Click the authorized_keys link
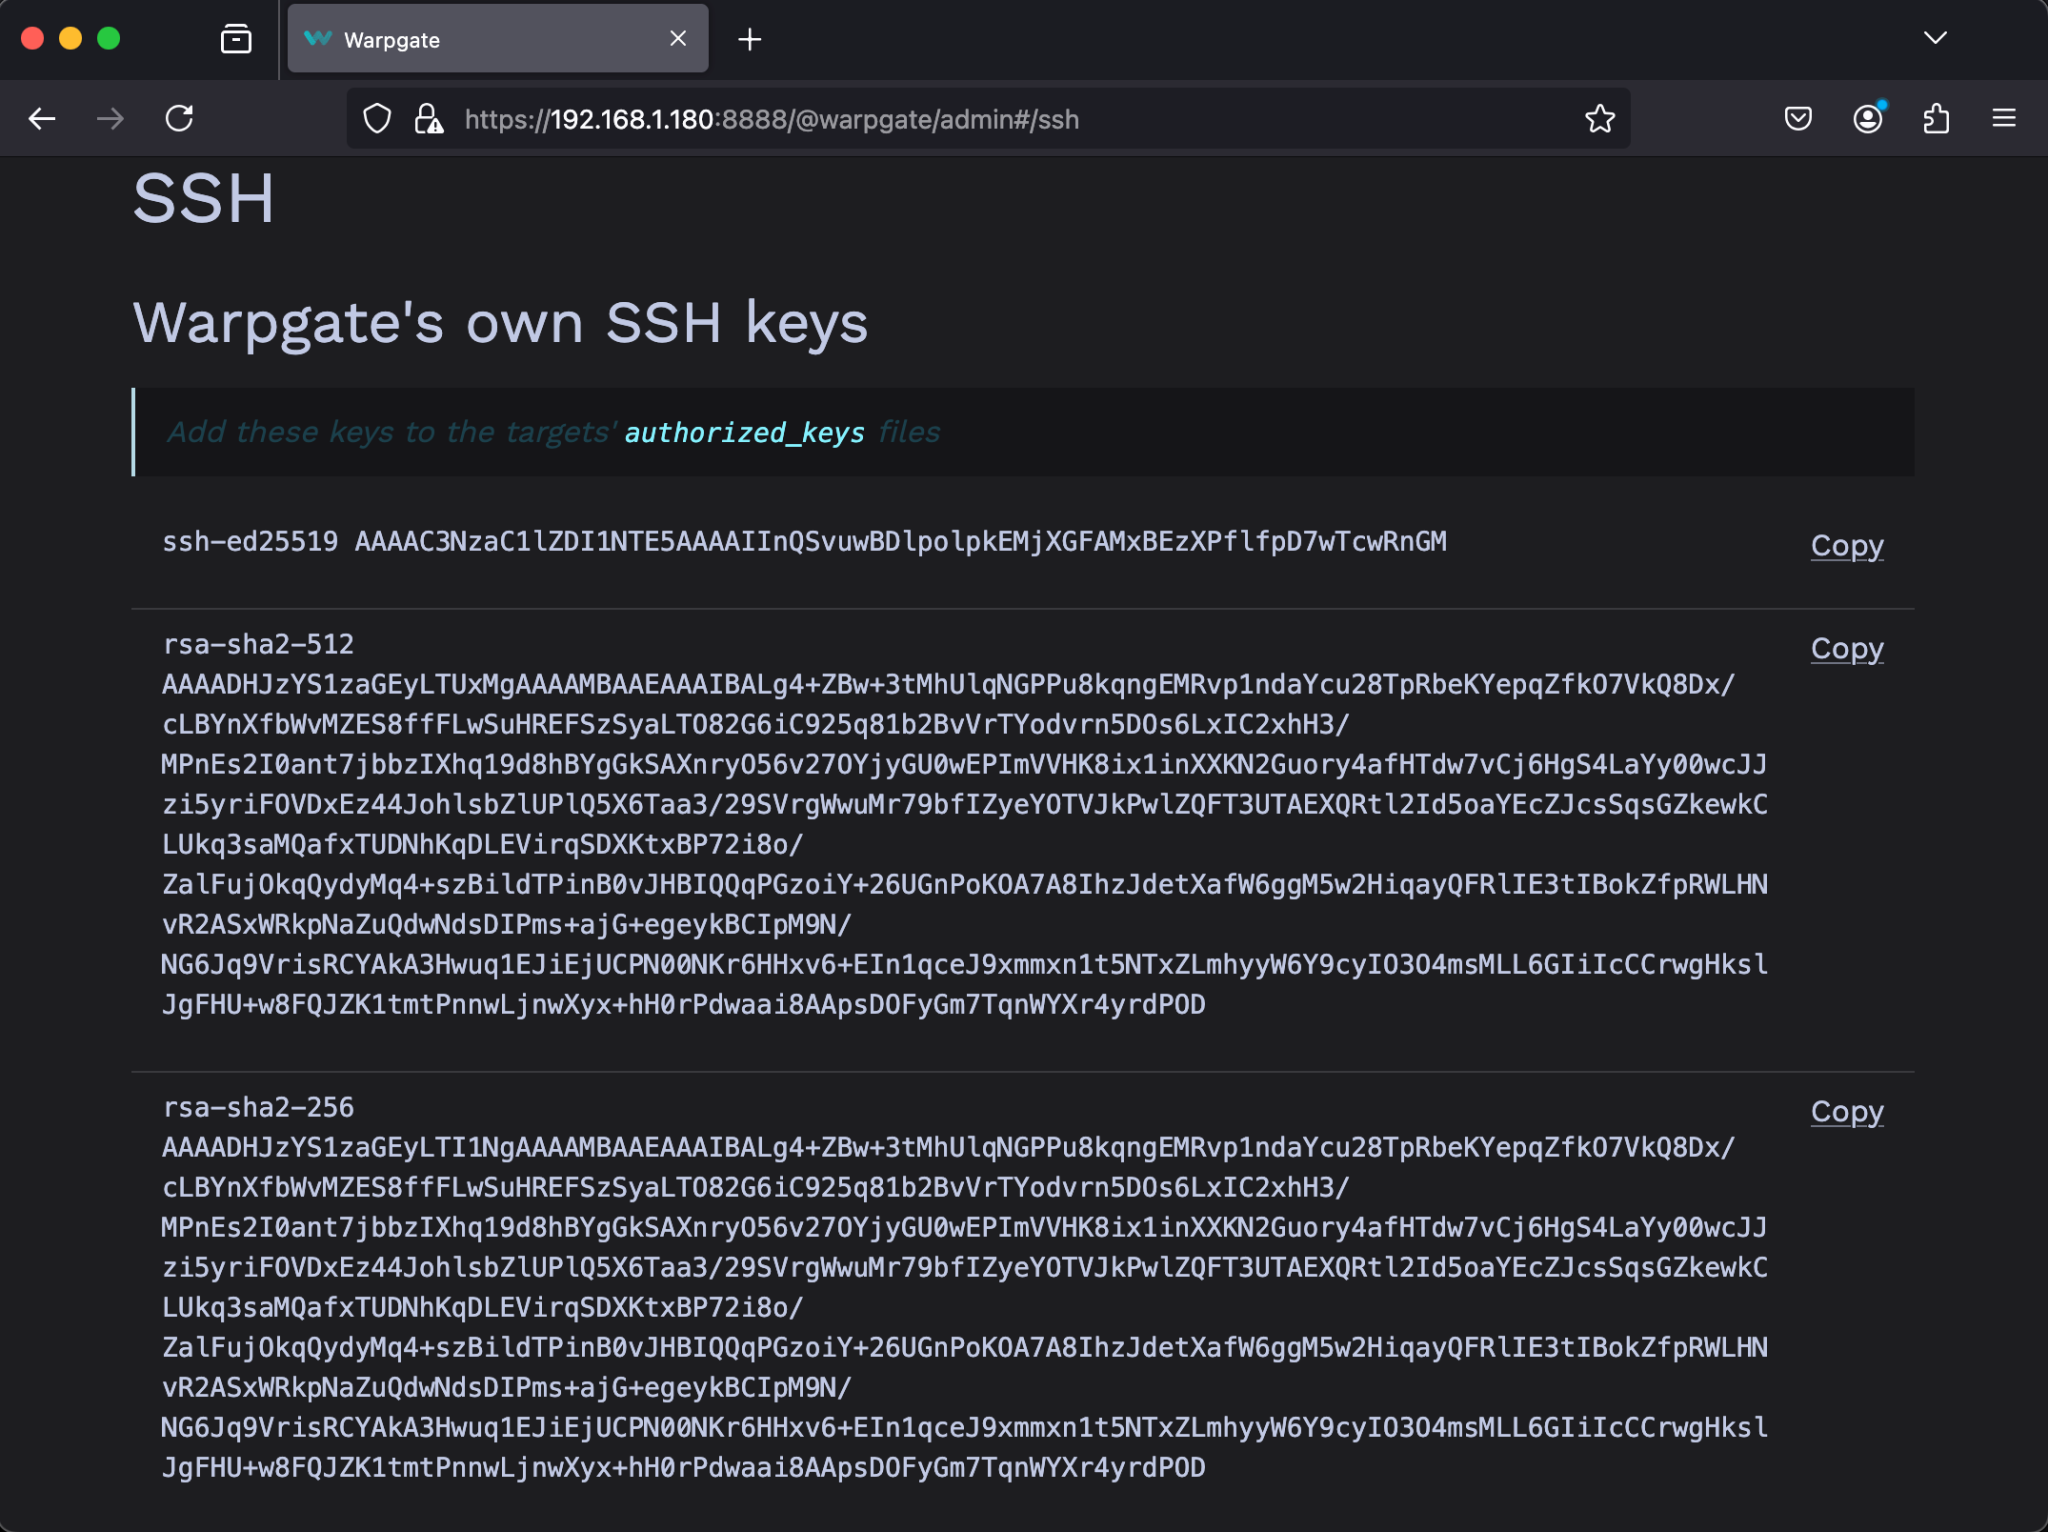This screenshot has width=2048, height=1532. (744, 432)
